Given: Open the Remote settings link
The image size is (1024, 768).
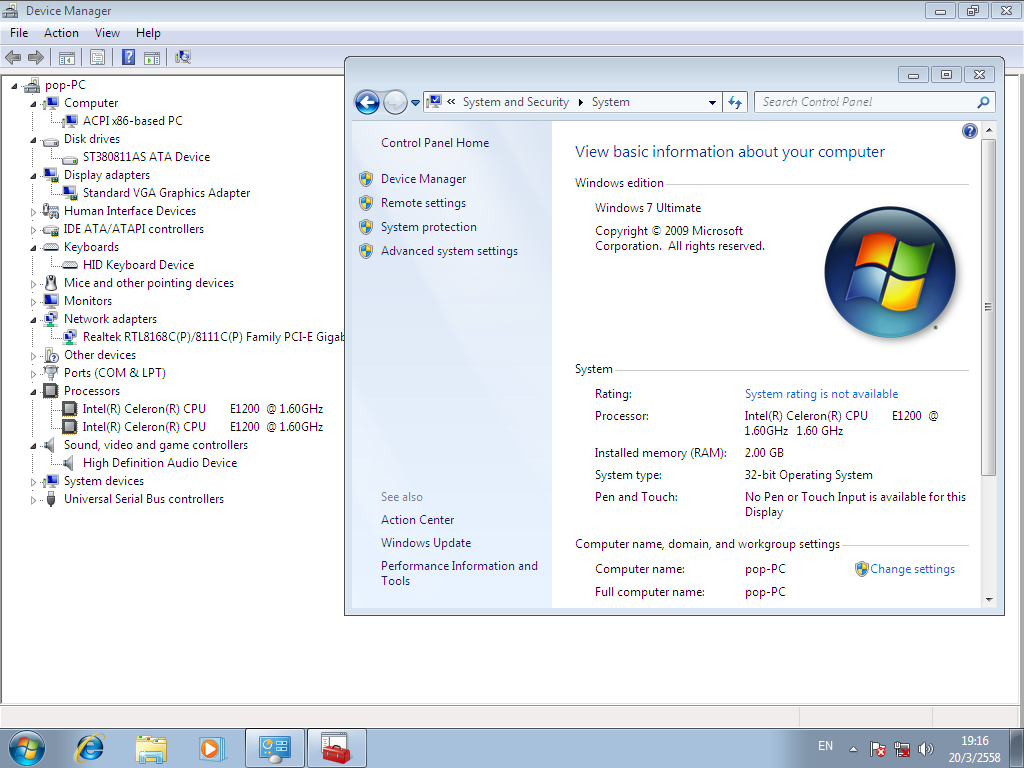Looking at the screenshot, I should pyautogui.click(x=423, y=203).
